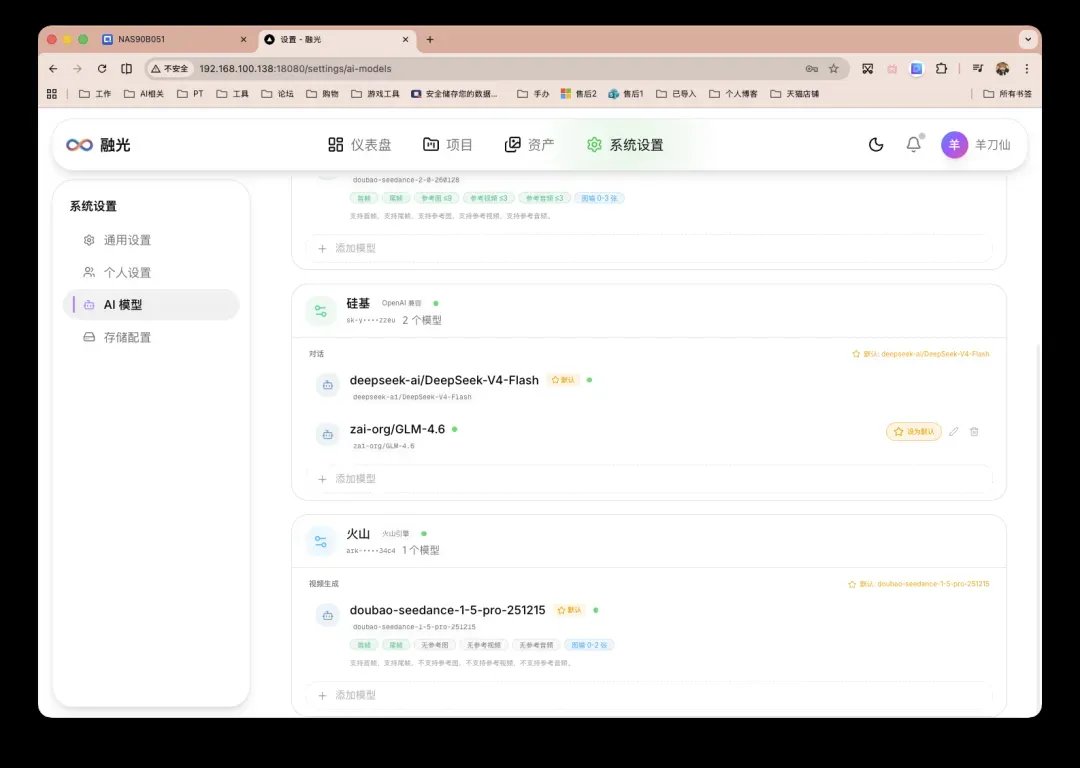Viewport: 1080px width, 768px height.
Task: Go to the 项目 projects tab
Action: click(448, 145)
